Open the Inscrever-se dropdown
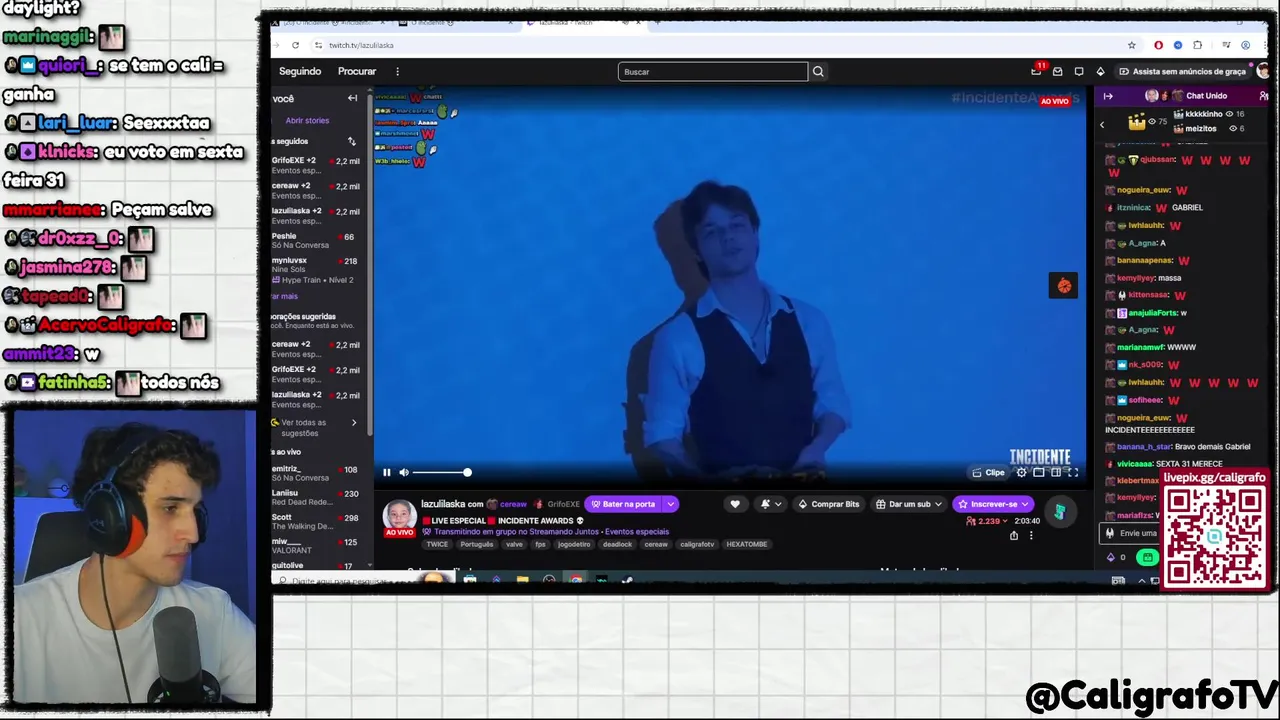Image resolution: width=1280 pixels, height=720 pixels. point(993,504)
